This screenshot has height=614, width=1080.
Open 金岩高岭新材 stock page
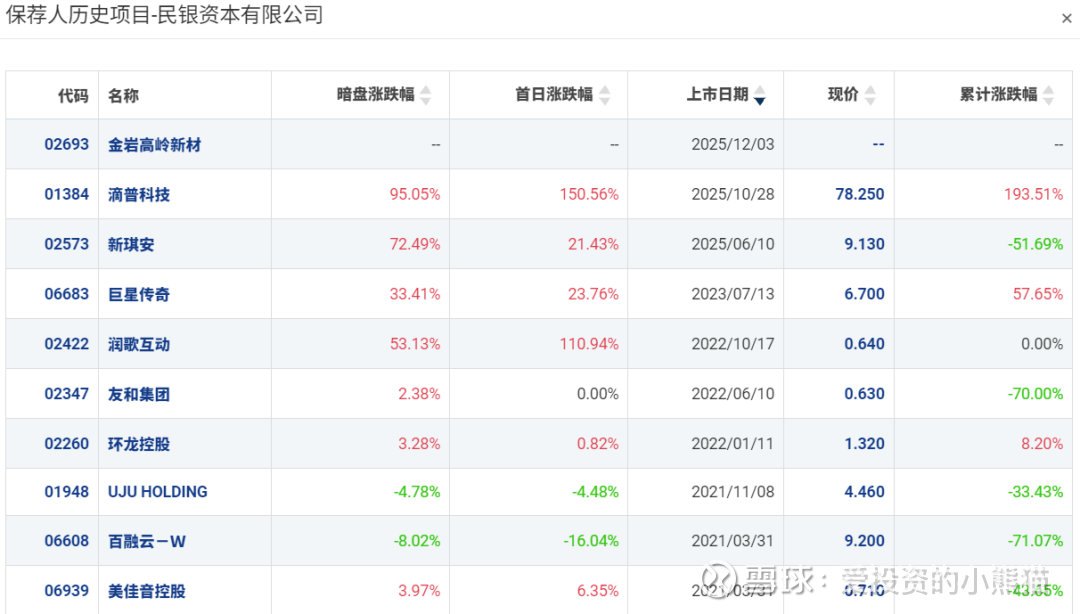click(154, 145)
